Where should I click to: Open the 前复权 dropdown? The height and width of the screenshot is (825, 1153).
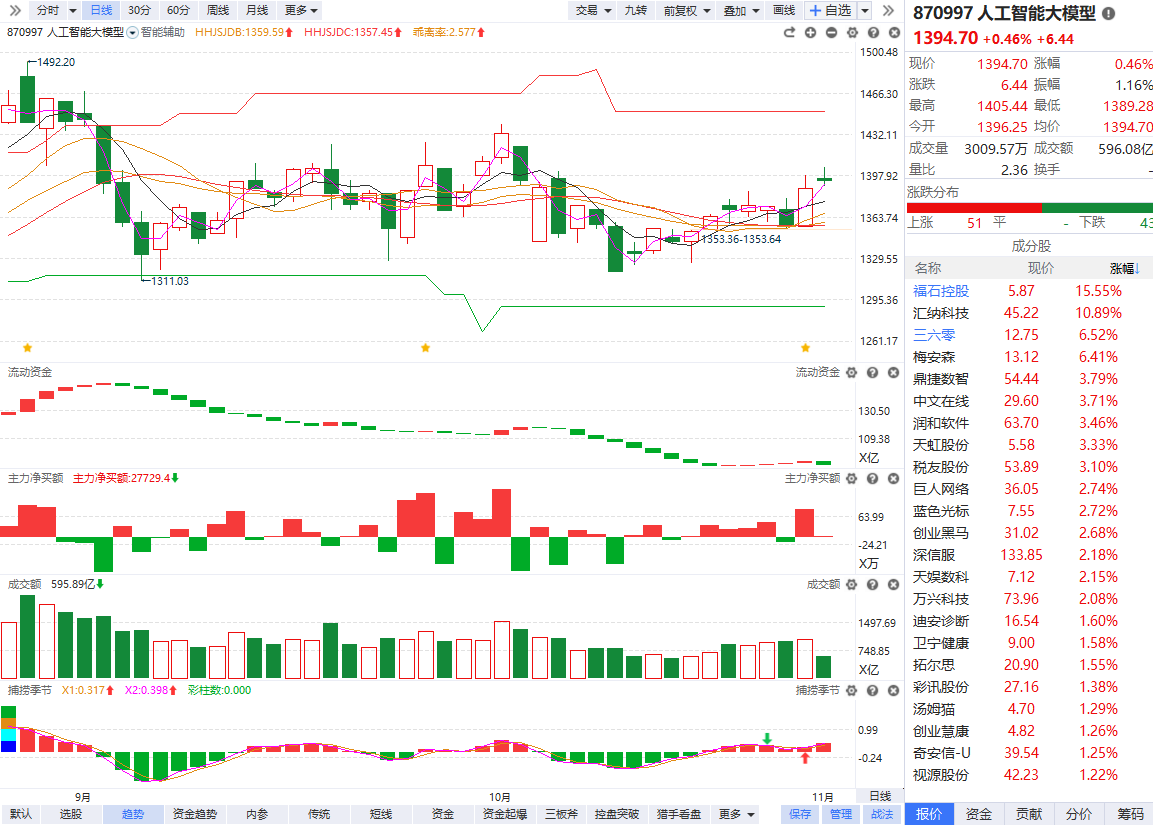(x=687, y=10)
